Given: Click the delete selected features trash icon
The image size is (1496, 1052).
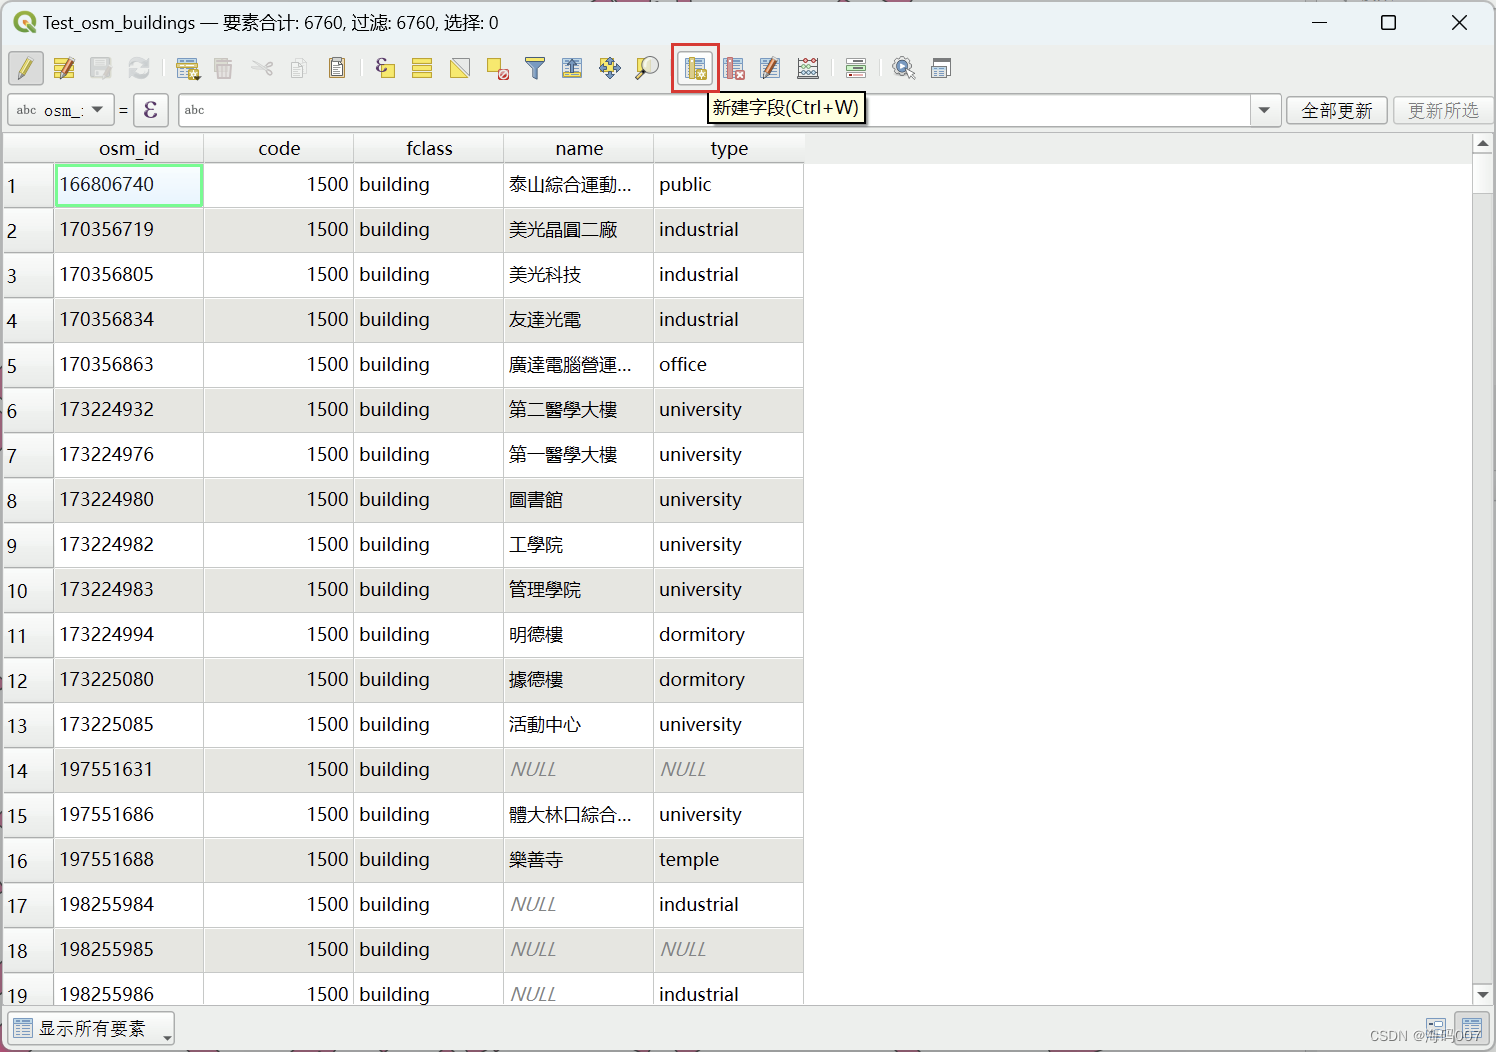Looking at the screenshot, I should (x=224, y=68).
